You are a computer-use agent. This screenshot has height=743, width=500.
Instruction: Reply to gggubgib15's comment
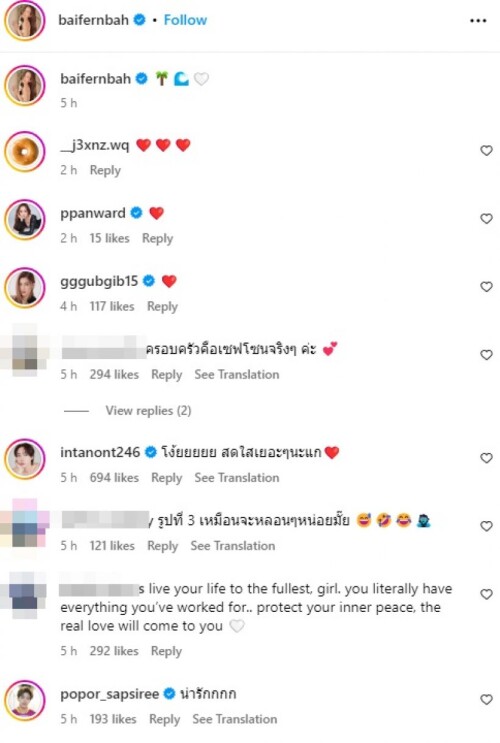(x=162, y=307)
